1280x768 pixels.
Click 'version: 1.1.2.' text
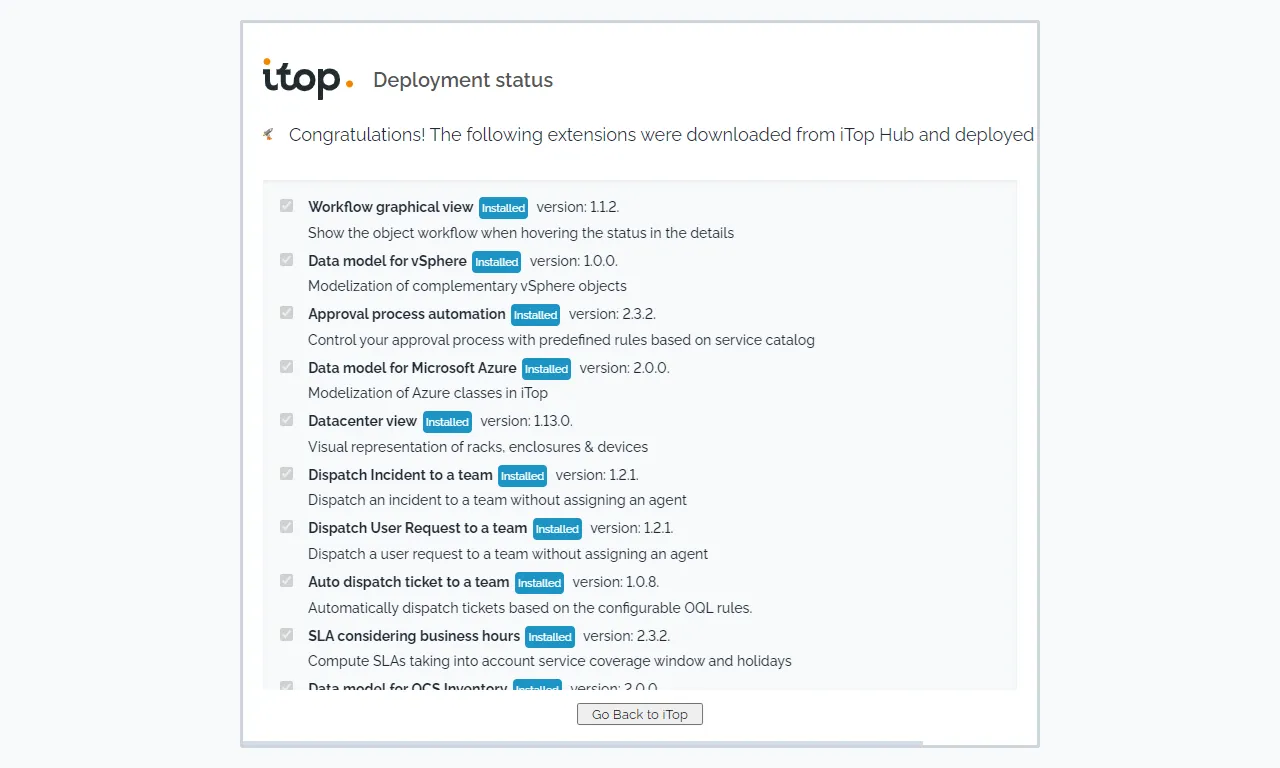pyautogui.click(x=578, y=207)
